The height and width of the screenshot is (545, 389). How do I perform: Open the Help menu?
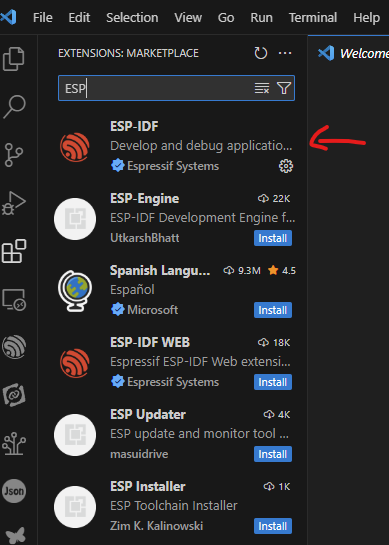(x=366, y=17)
